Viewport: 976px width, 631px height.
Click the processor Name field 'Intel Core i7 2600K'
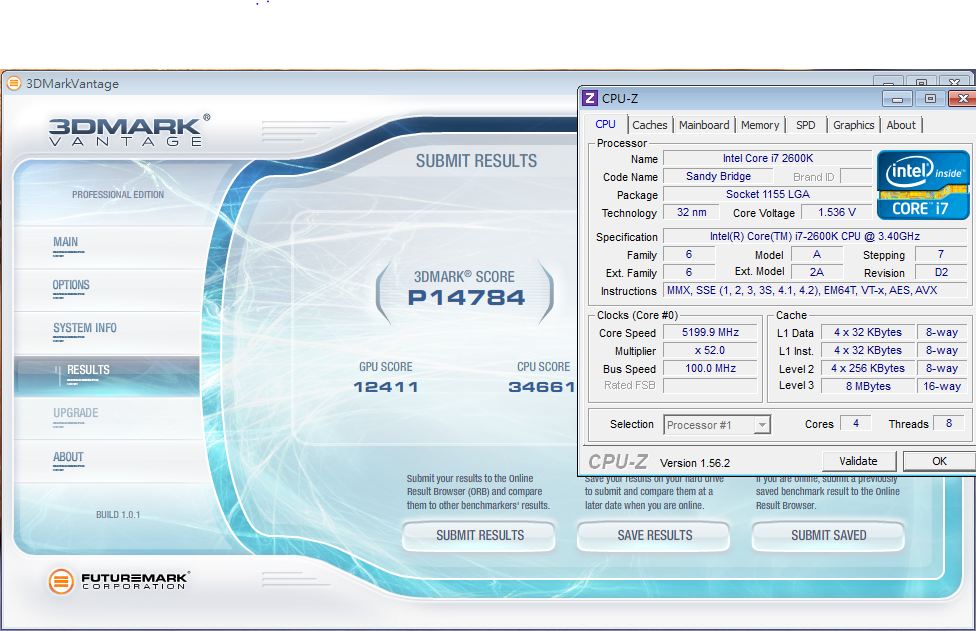pos(767,158)
